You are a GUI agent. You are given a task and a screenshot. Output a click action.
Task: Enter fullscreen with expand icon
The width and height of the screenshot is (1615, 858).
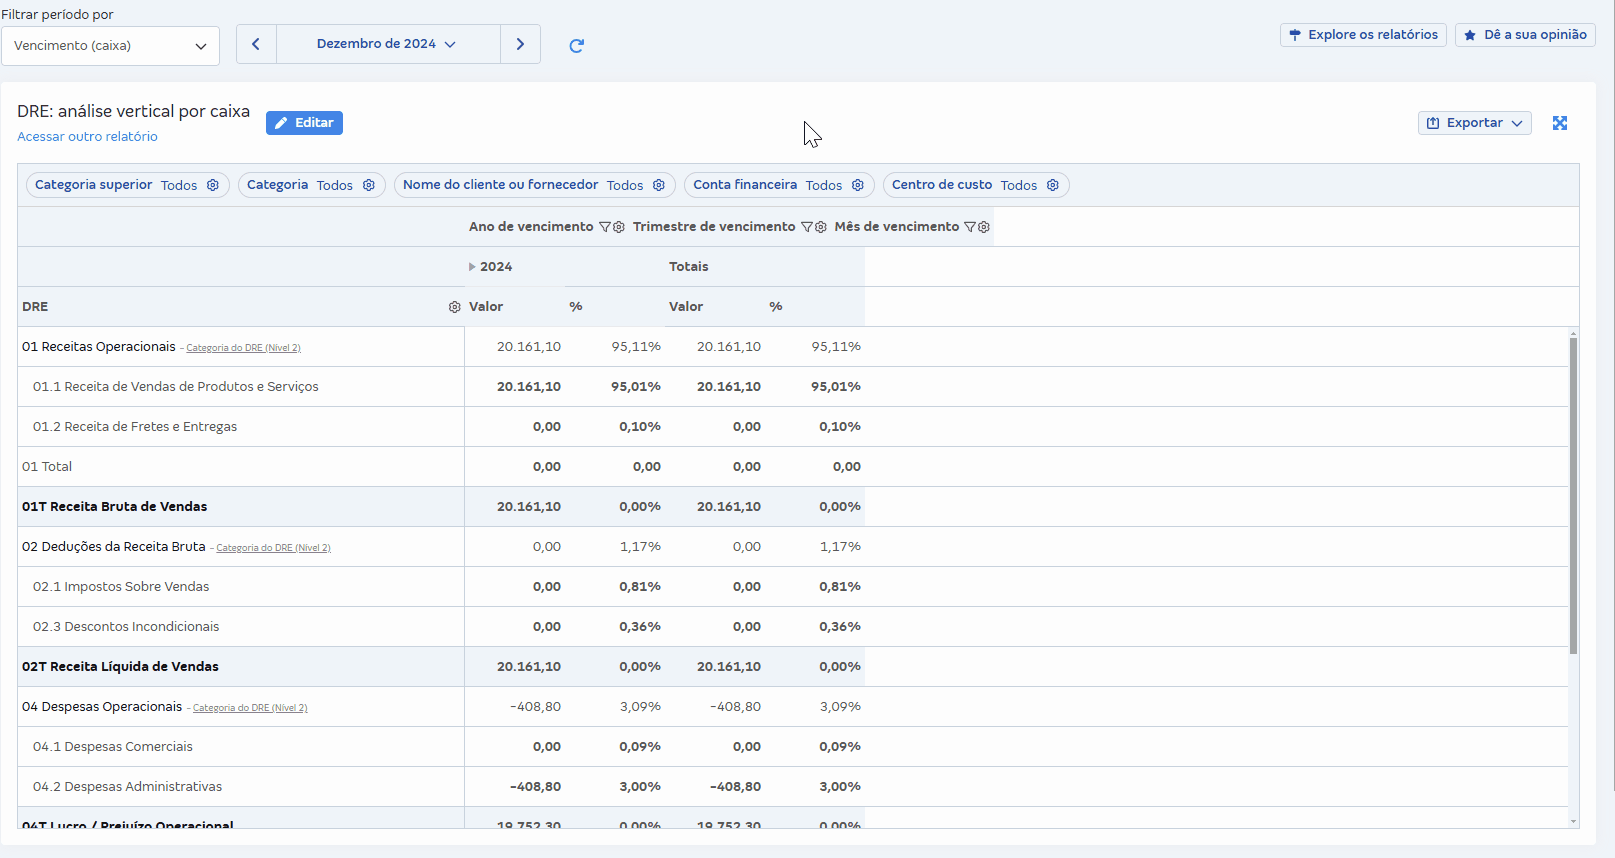tap(1559, 123)
